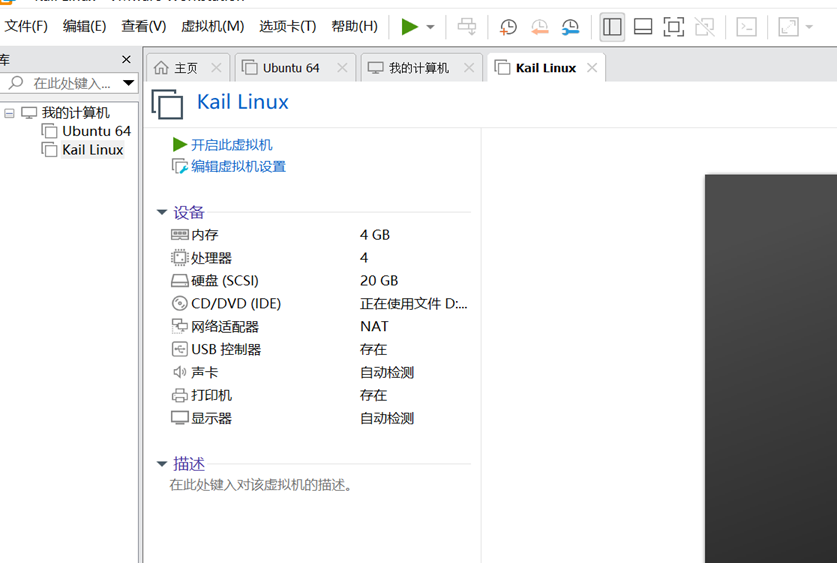837x563 pixels.
Task: Open the 编辑(E) menu
Action: pos(84,26)
